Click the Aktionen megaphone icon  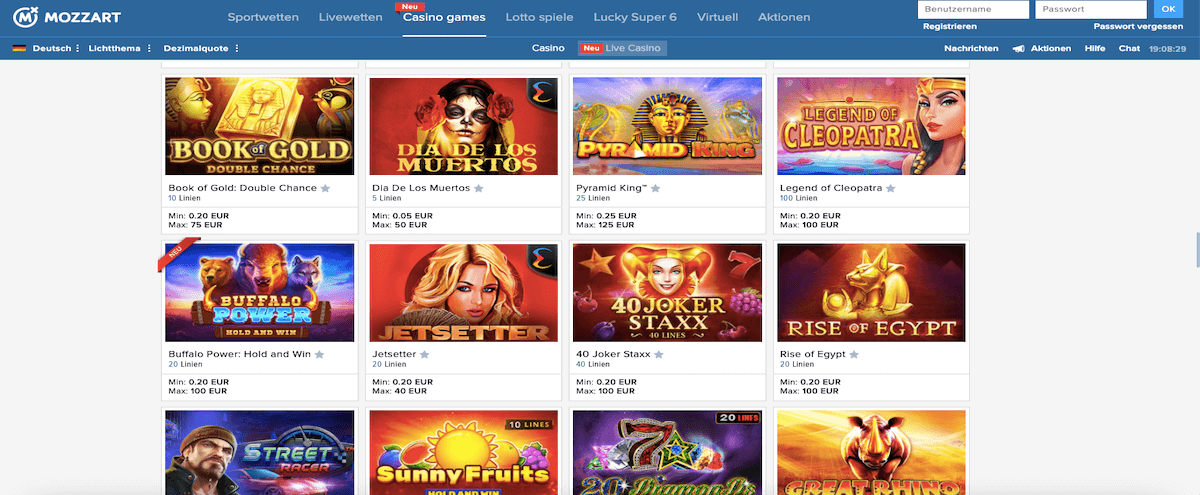coord(1018,48)
